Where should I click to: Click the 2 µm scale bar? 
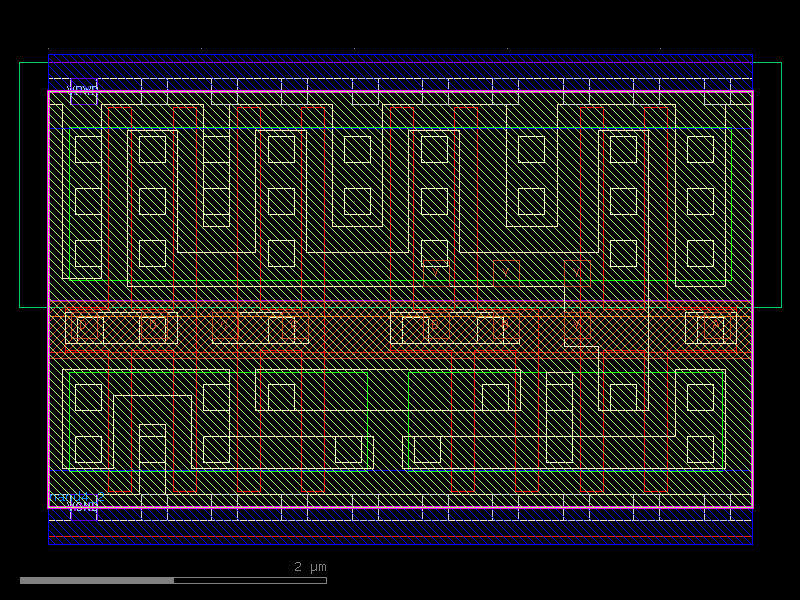(x=309, y=568)
